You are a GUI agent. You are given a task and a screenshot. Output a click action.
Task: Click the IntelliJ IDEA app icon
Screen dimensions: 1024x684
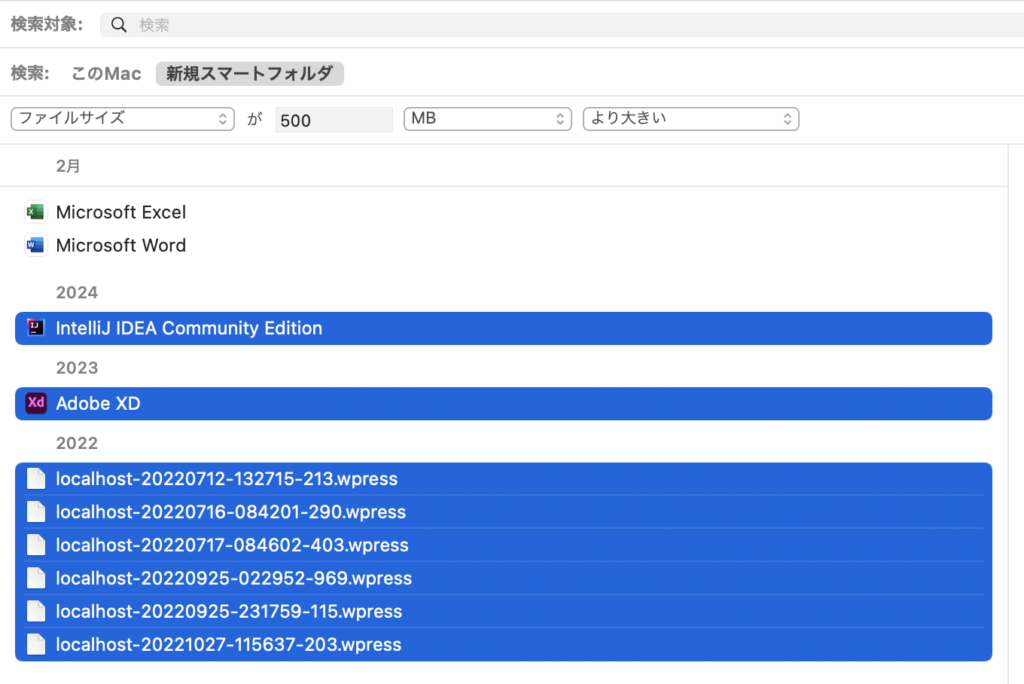(x=35, y=327)
